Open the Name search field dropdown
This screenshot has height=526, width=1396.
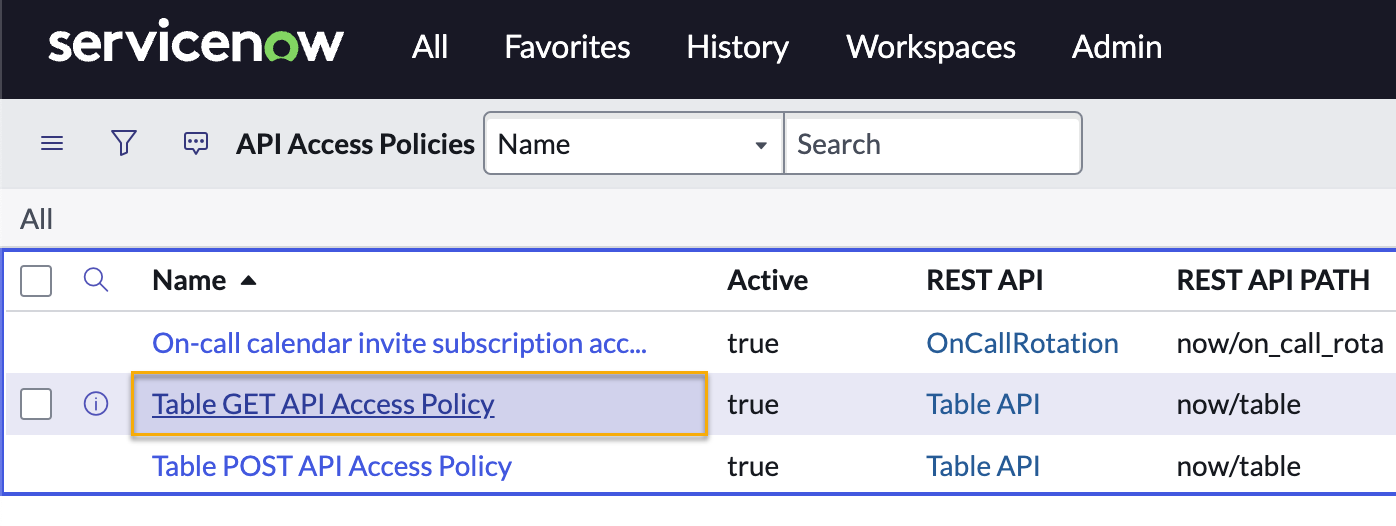(633, 144)
